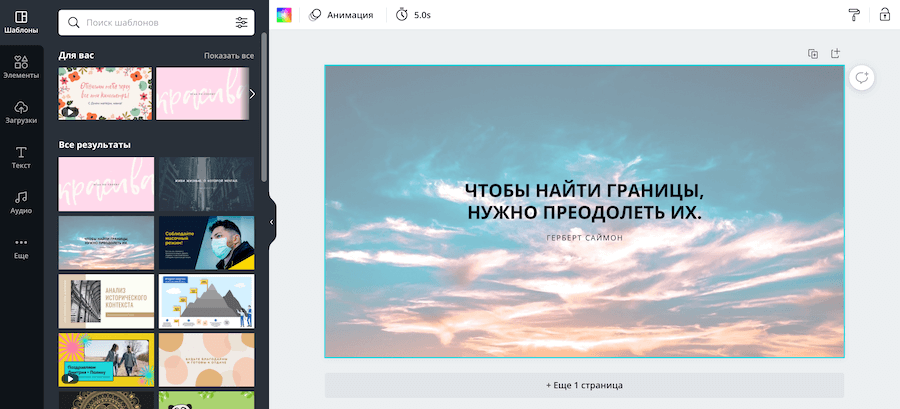
Task: Open the background color picker swatch
Action: 285,15
